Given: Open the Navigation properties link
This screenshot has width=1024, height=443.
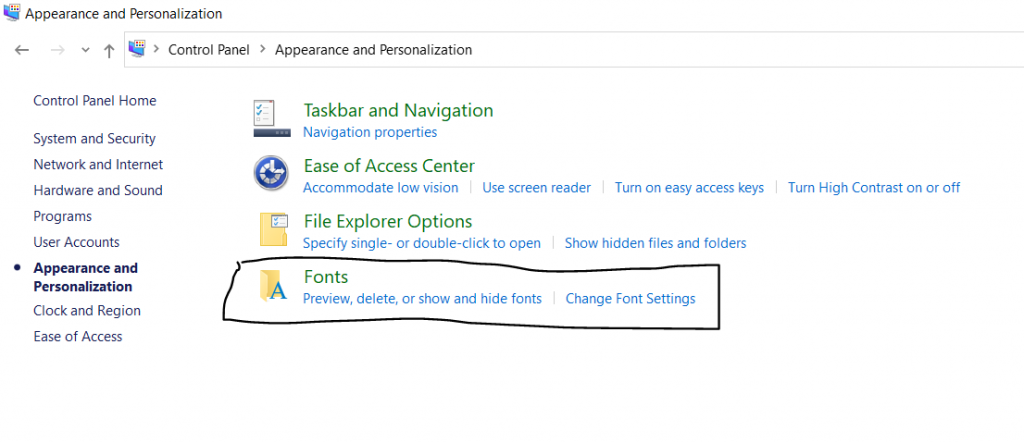Looking at the screenshot, I should 369,132.
